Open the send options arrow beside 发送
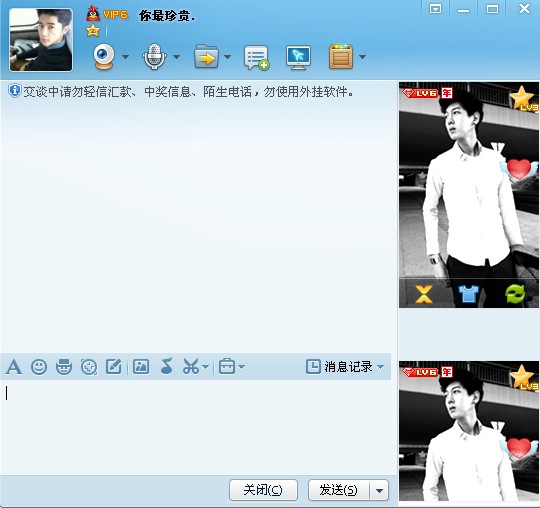 pyautogui.click(x=379, y=490)
